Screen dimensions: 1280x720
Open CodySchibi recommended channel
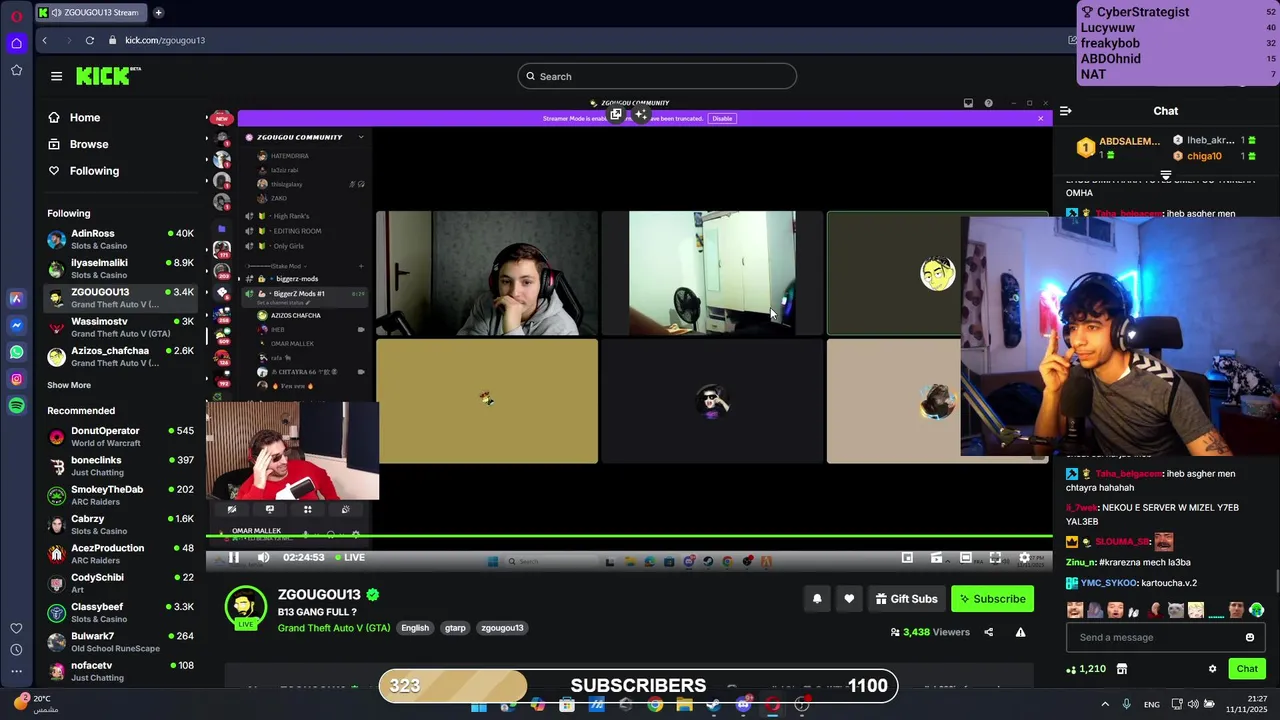120,583
